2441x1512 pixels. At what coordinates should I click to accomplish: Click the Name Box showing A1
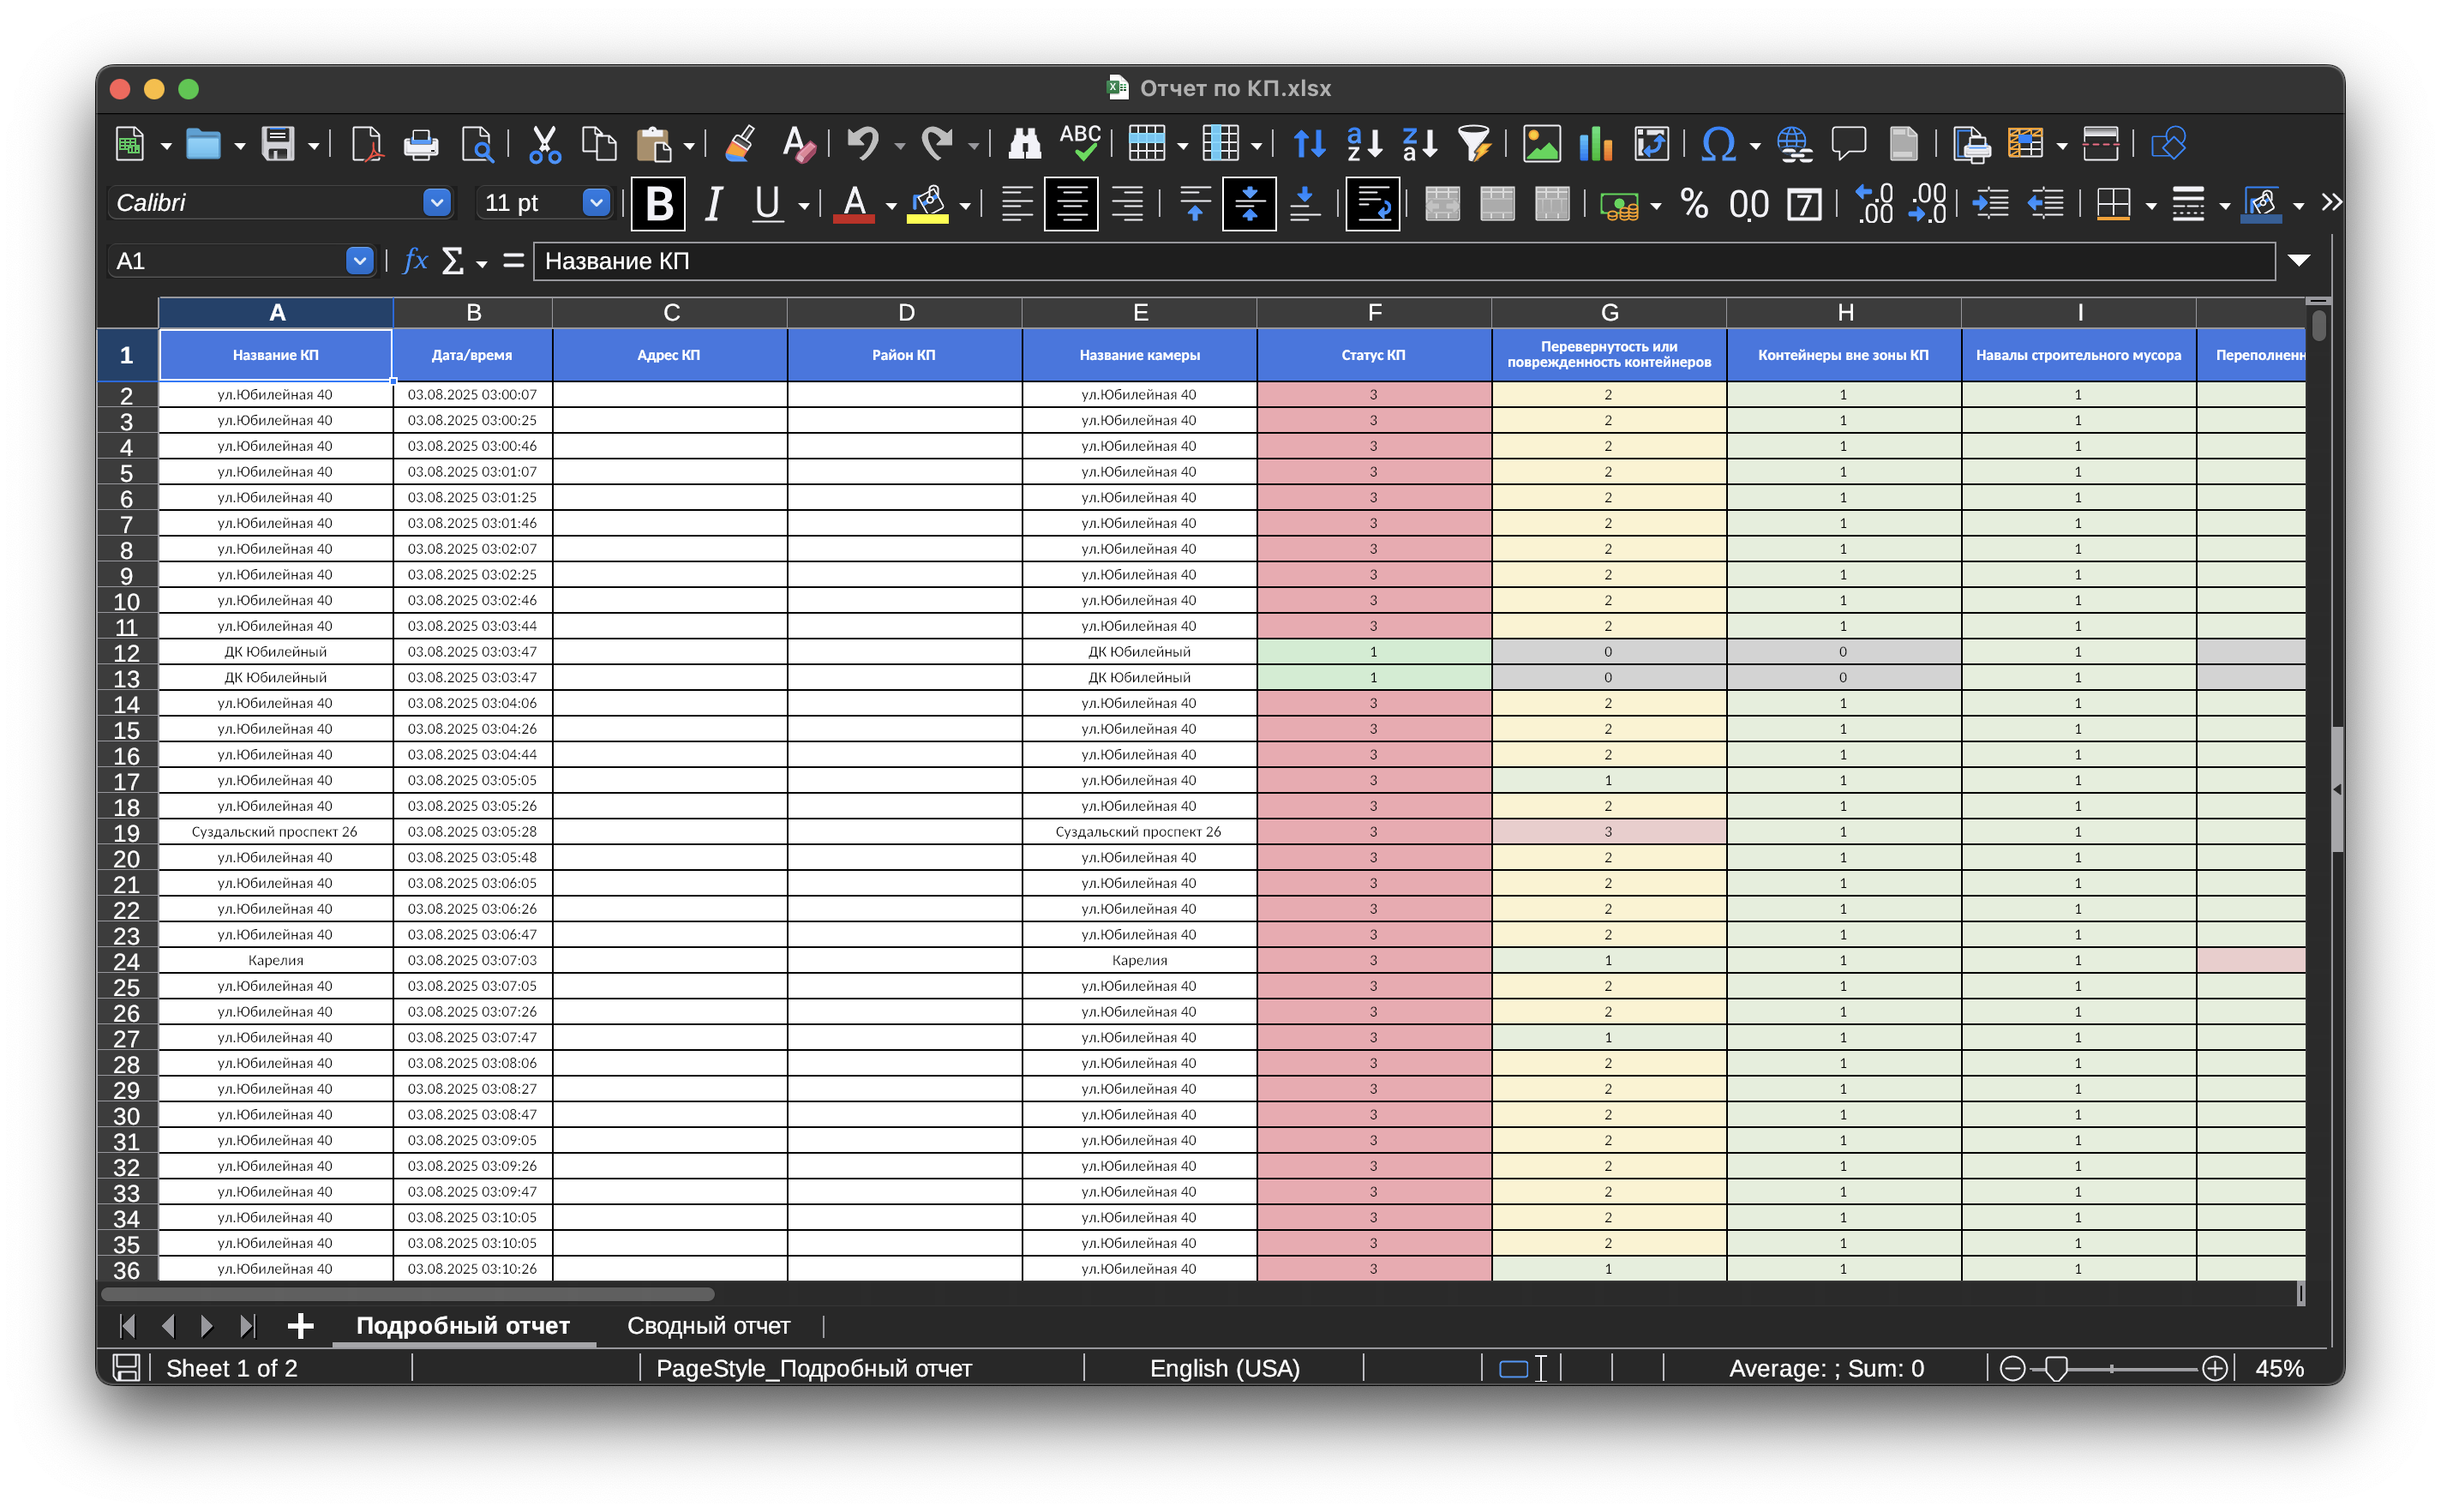[x=228, y=261]
